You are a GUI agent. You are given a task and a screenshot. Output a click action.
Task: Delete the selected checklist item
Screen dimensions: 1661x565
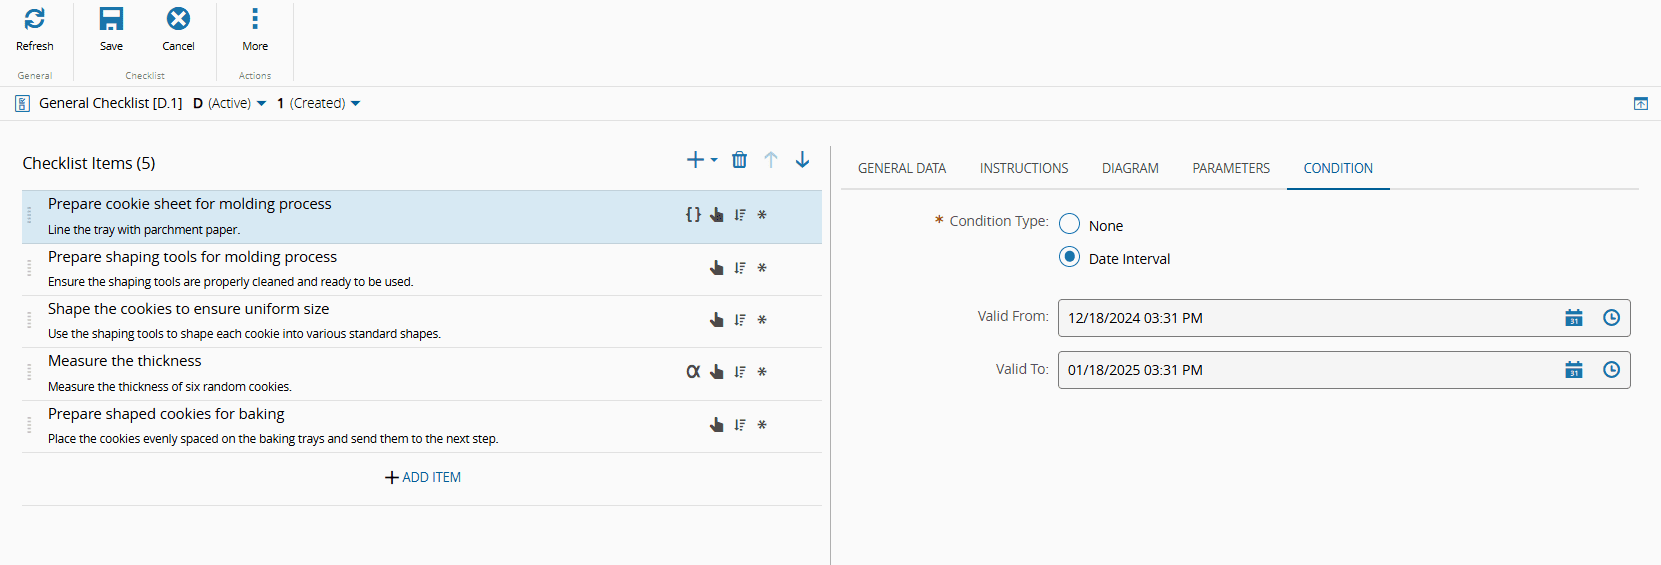click(739, 160)
